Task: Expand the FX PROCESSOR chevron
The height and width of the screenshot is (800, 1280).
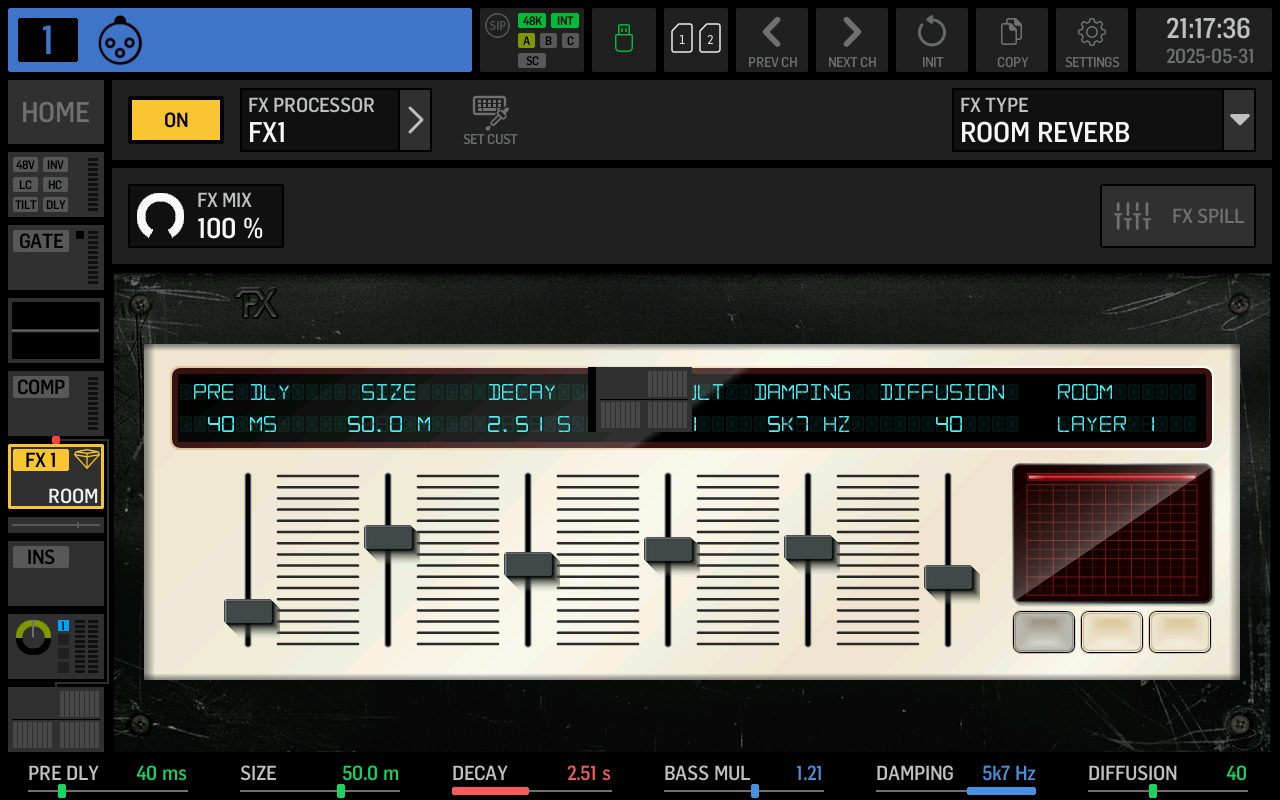Action: (415, 120)
